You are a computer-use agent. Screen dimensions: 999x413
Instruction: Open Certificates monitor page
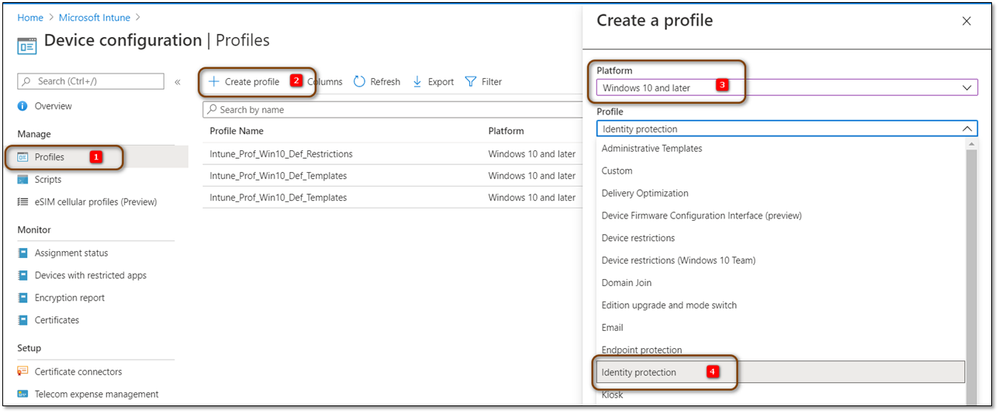pyautogui.click(x=57, y=320)
